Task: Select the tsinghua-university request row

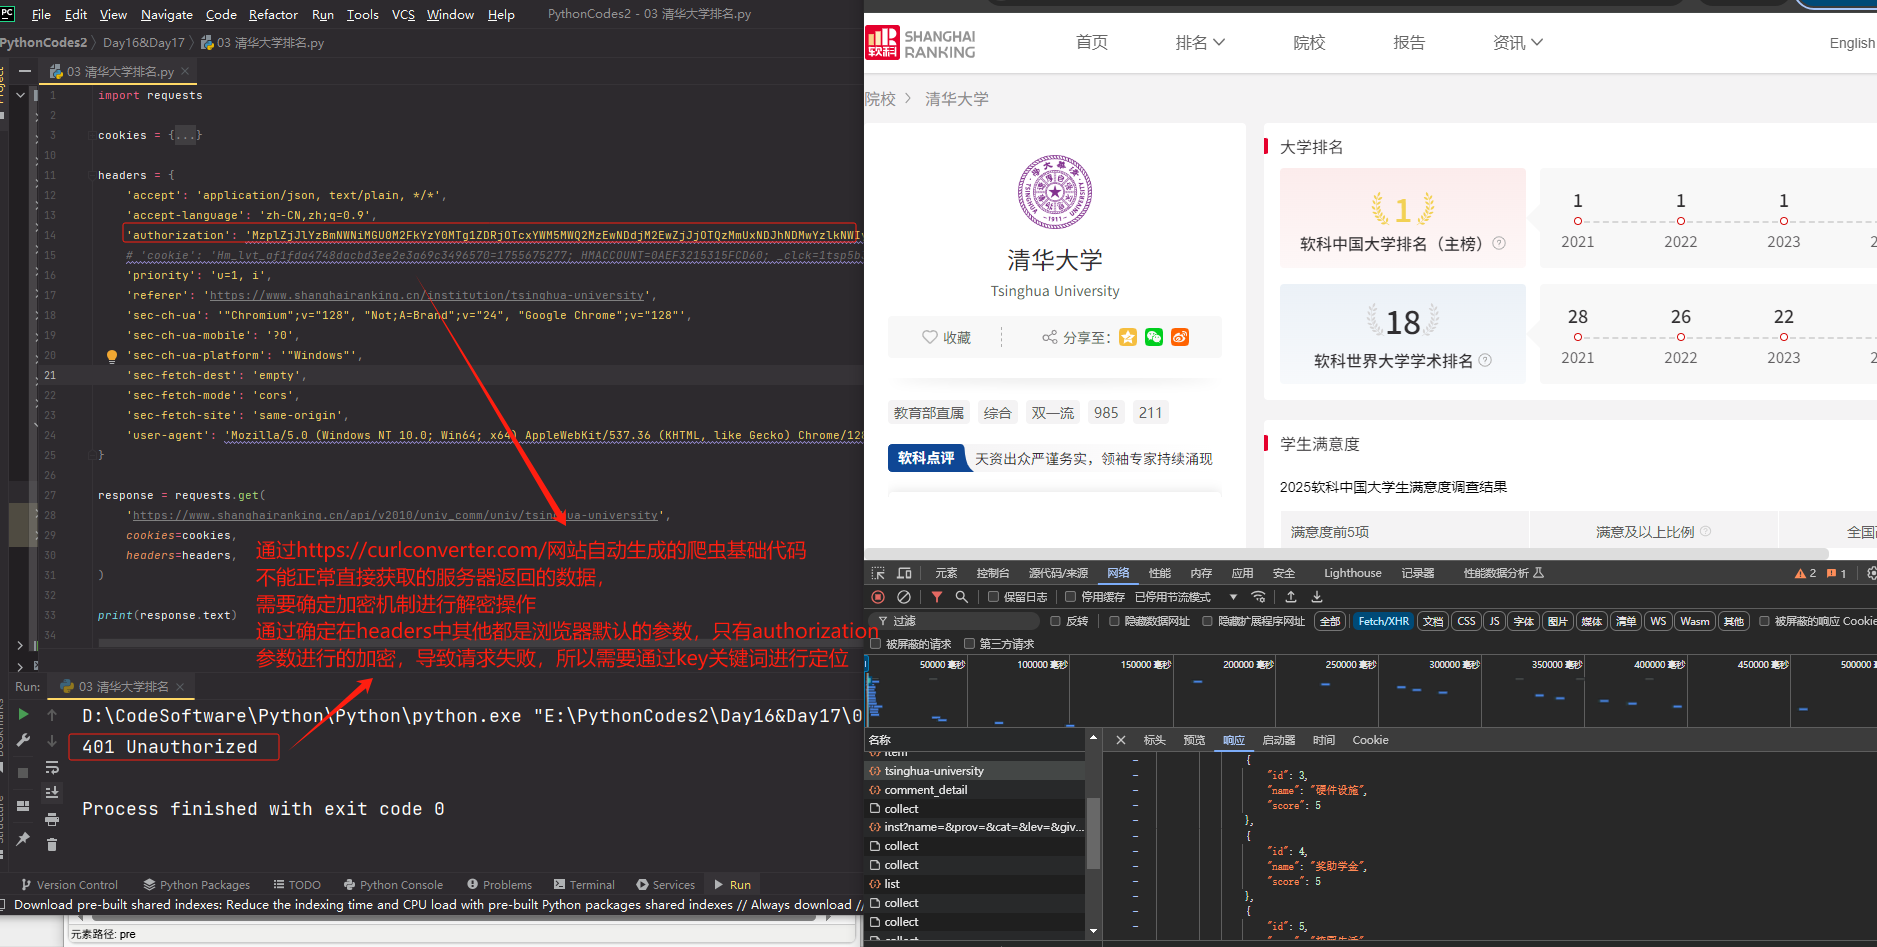Action: click(x=975, y=771)
